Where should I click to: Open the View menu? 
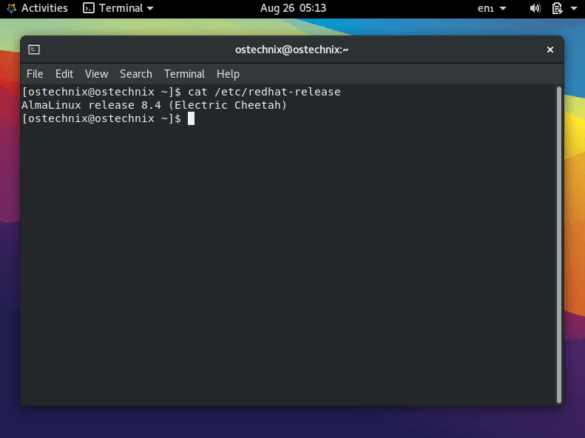click(96, 74)
